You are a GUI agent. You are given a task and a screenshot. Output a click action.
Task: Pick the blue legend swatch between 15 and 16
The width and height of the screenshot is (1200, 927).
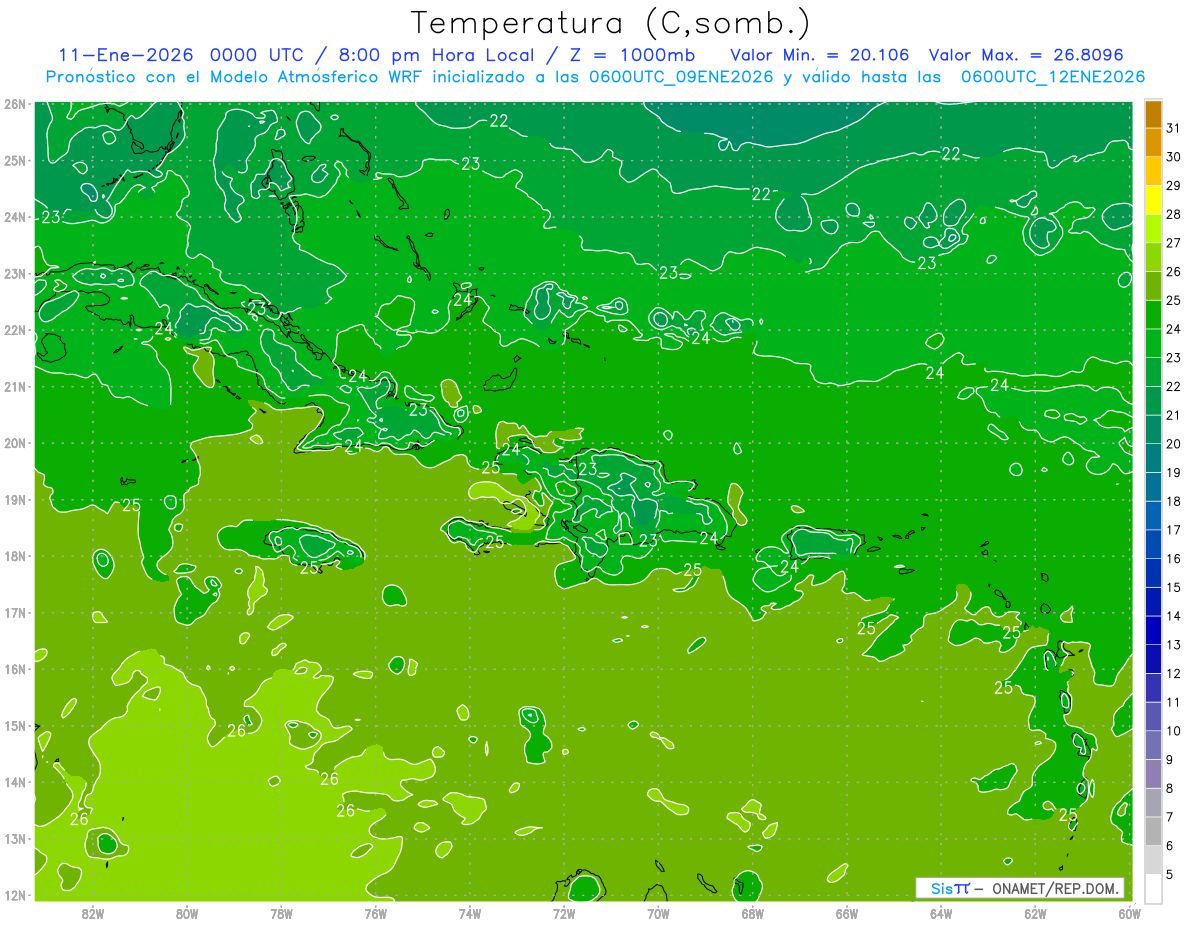[x=1153, y=573]
